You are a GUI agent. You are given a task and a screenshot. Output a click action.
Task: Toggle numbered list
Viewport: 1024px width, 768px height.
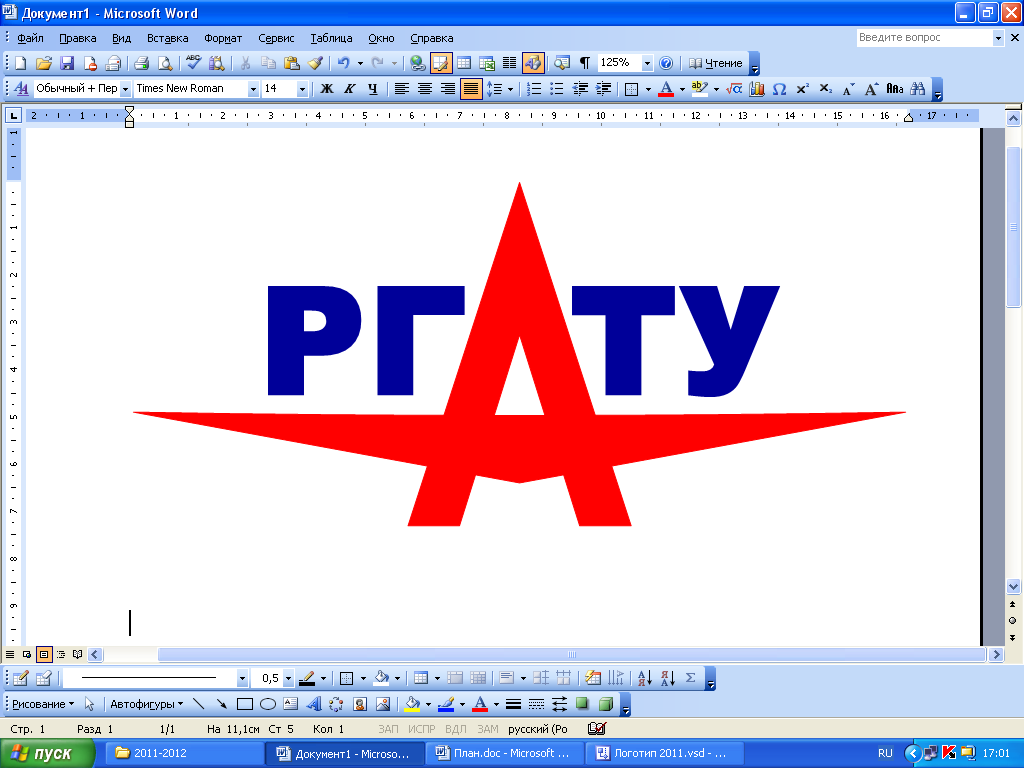tap(534, 89)
